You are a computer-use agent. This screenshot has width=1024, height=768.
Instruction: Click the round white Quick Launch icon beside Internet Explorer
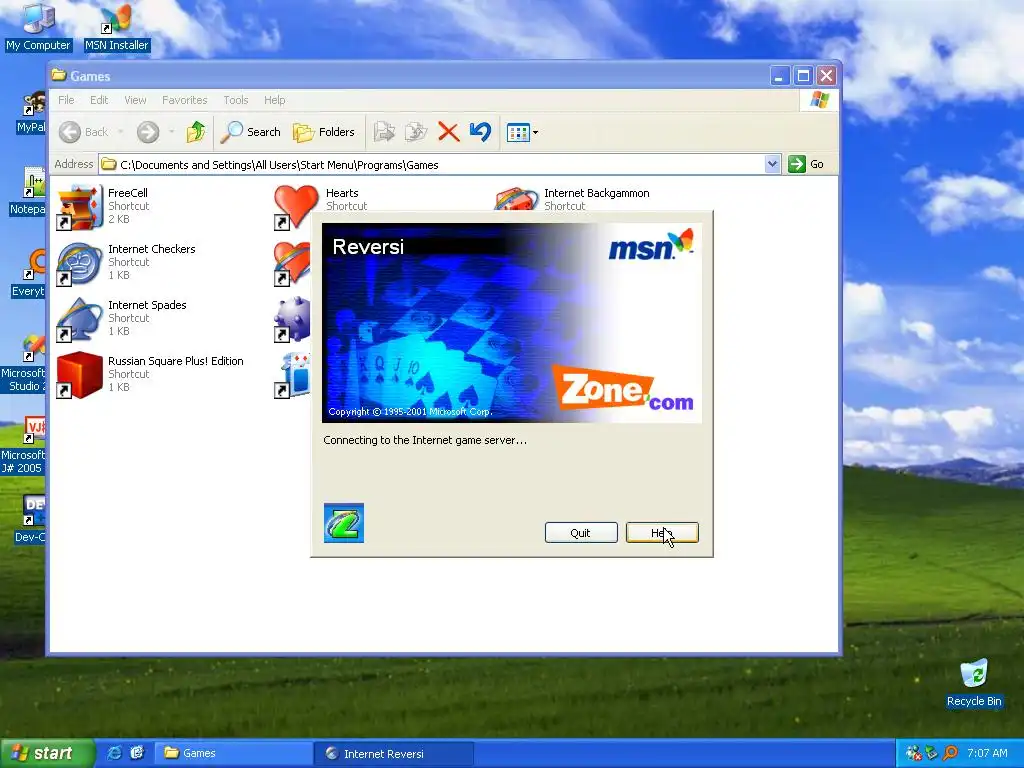[137, 753]
